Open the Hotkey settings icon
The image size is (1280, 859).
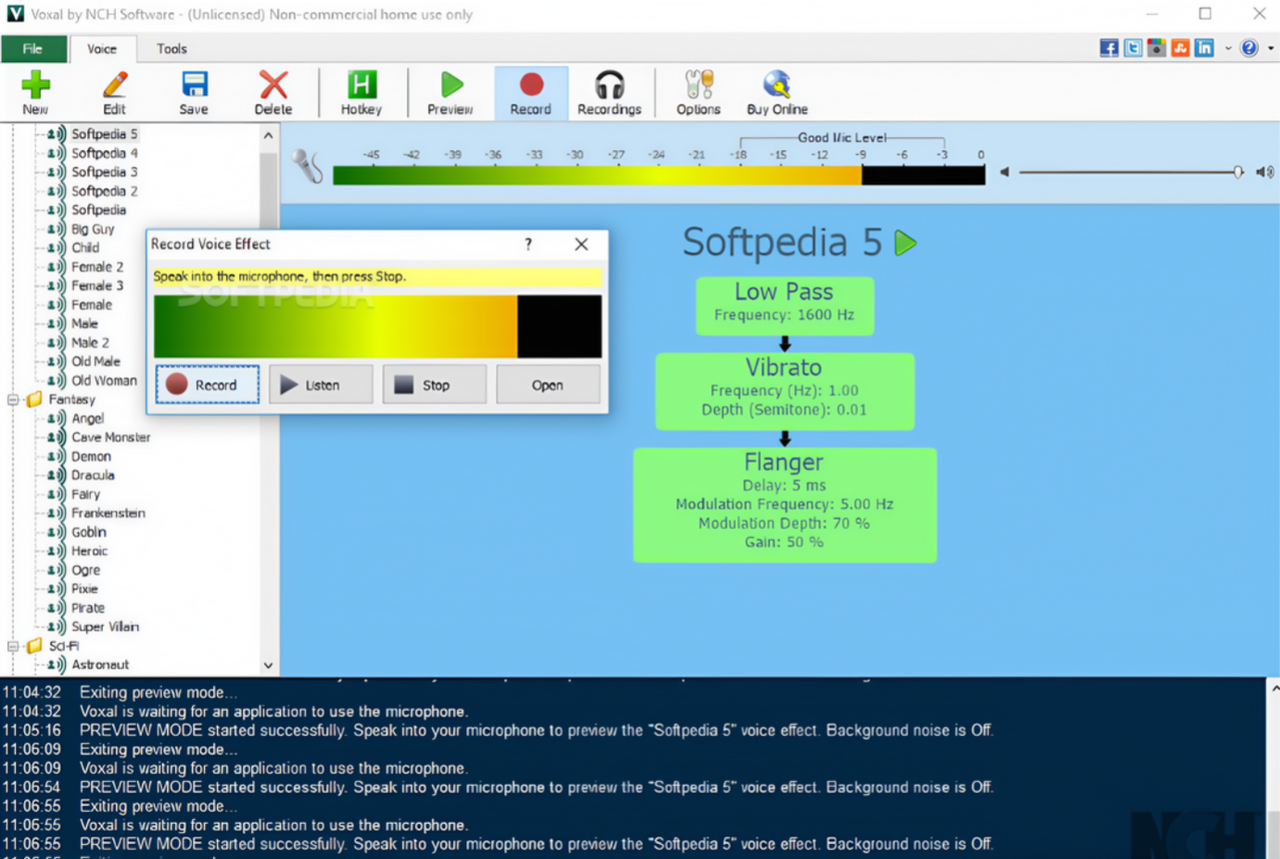(361, 86)
